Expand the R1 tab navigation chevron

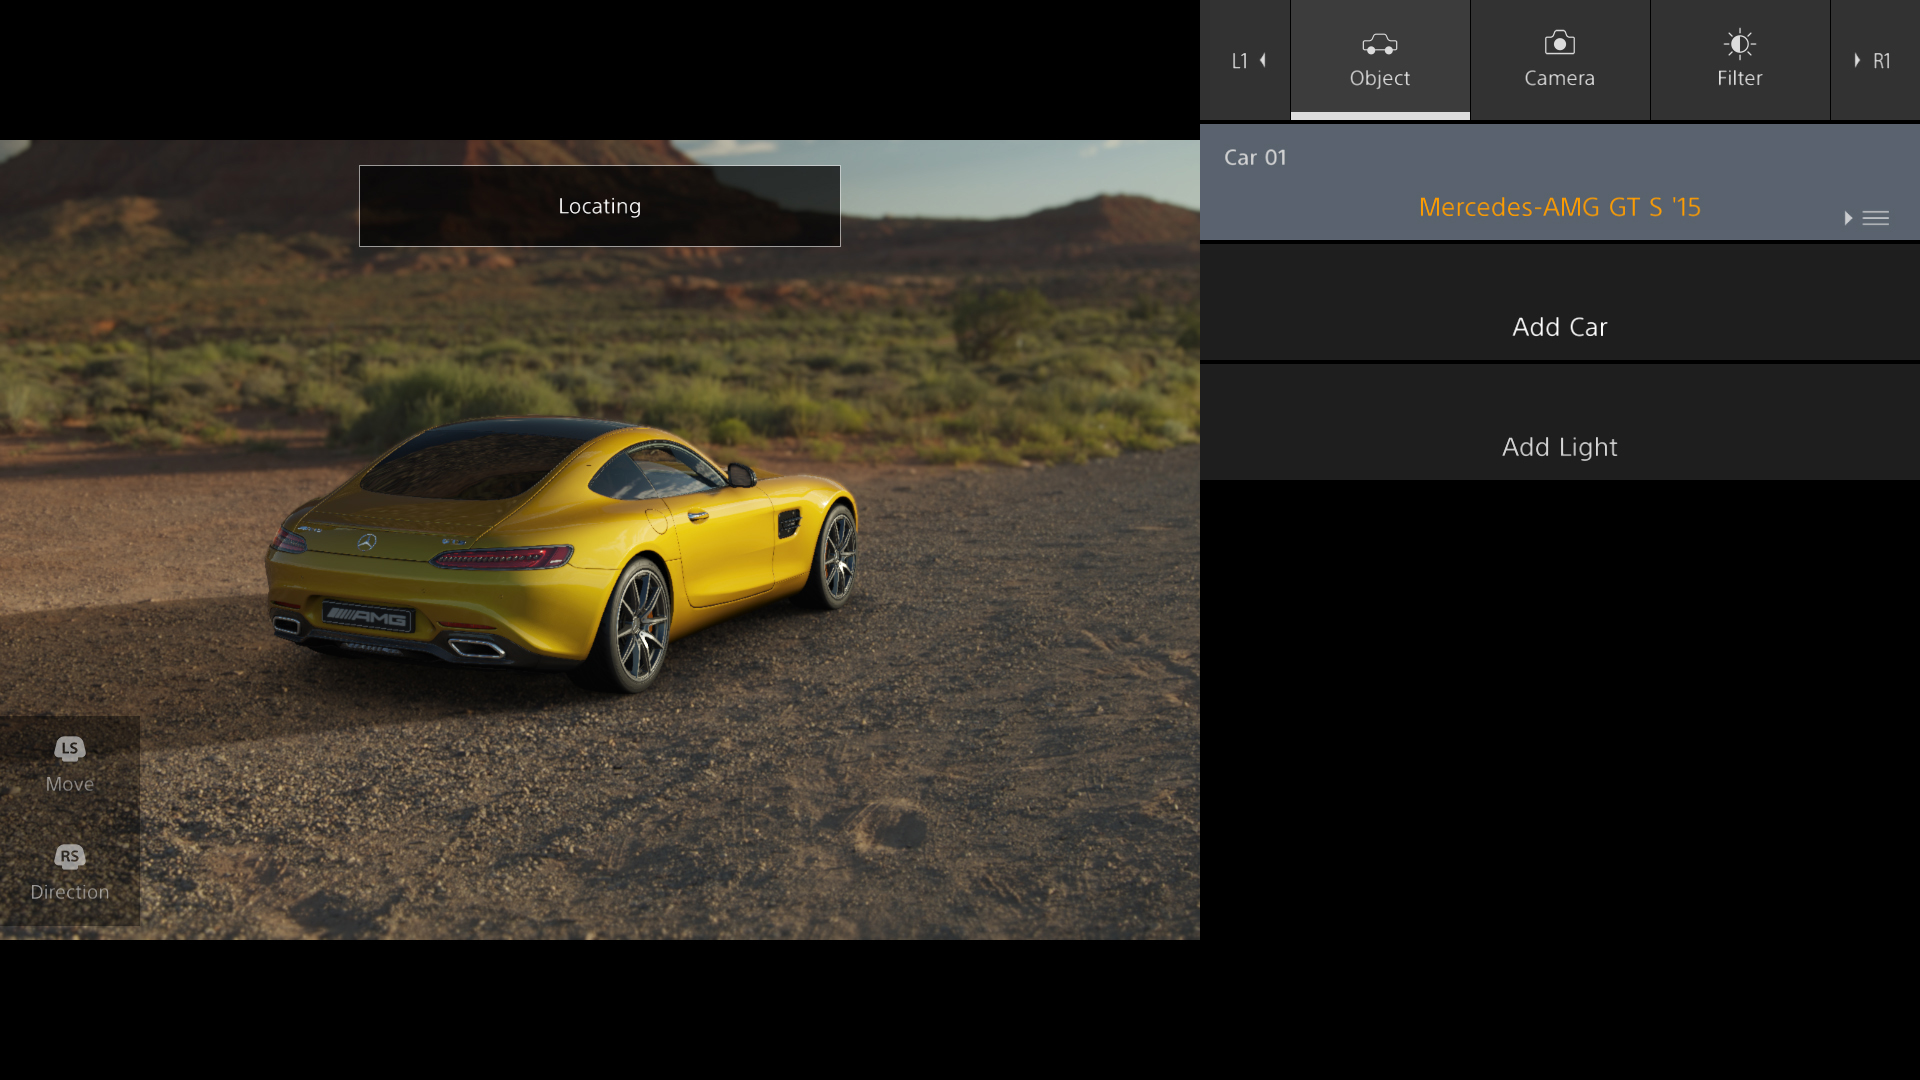pos(1858,61)
